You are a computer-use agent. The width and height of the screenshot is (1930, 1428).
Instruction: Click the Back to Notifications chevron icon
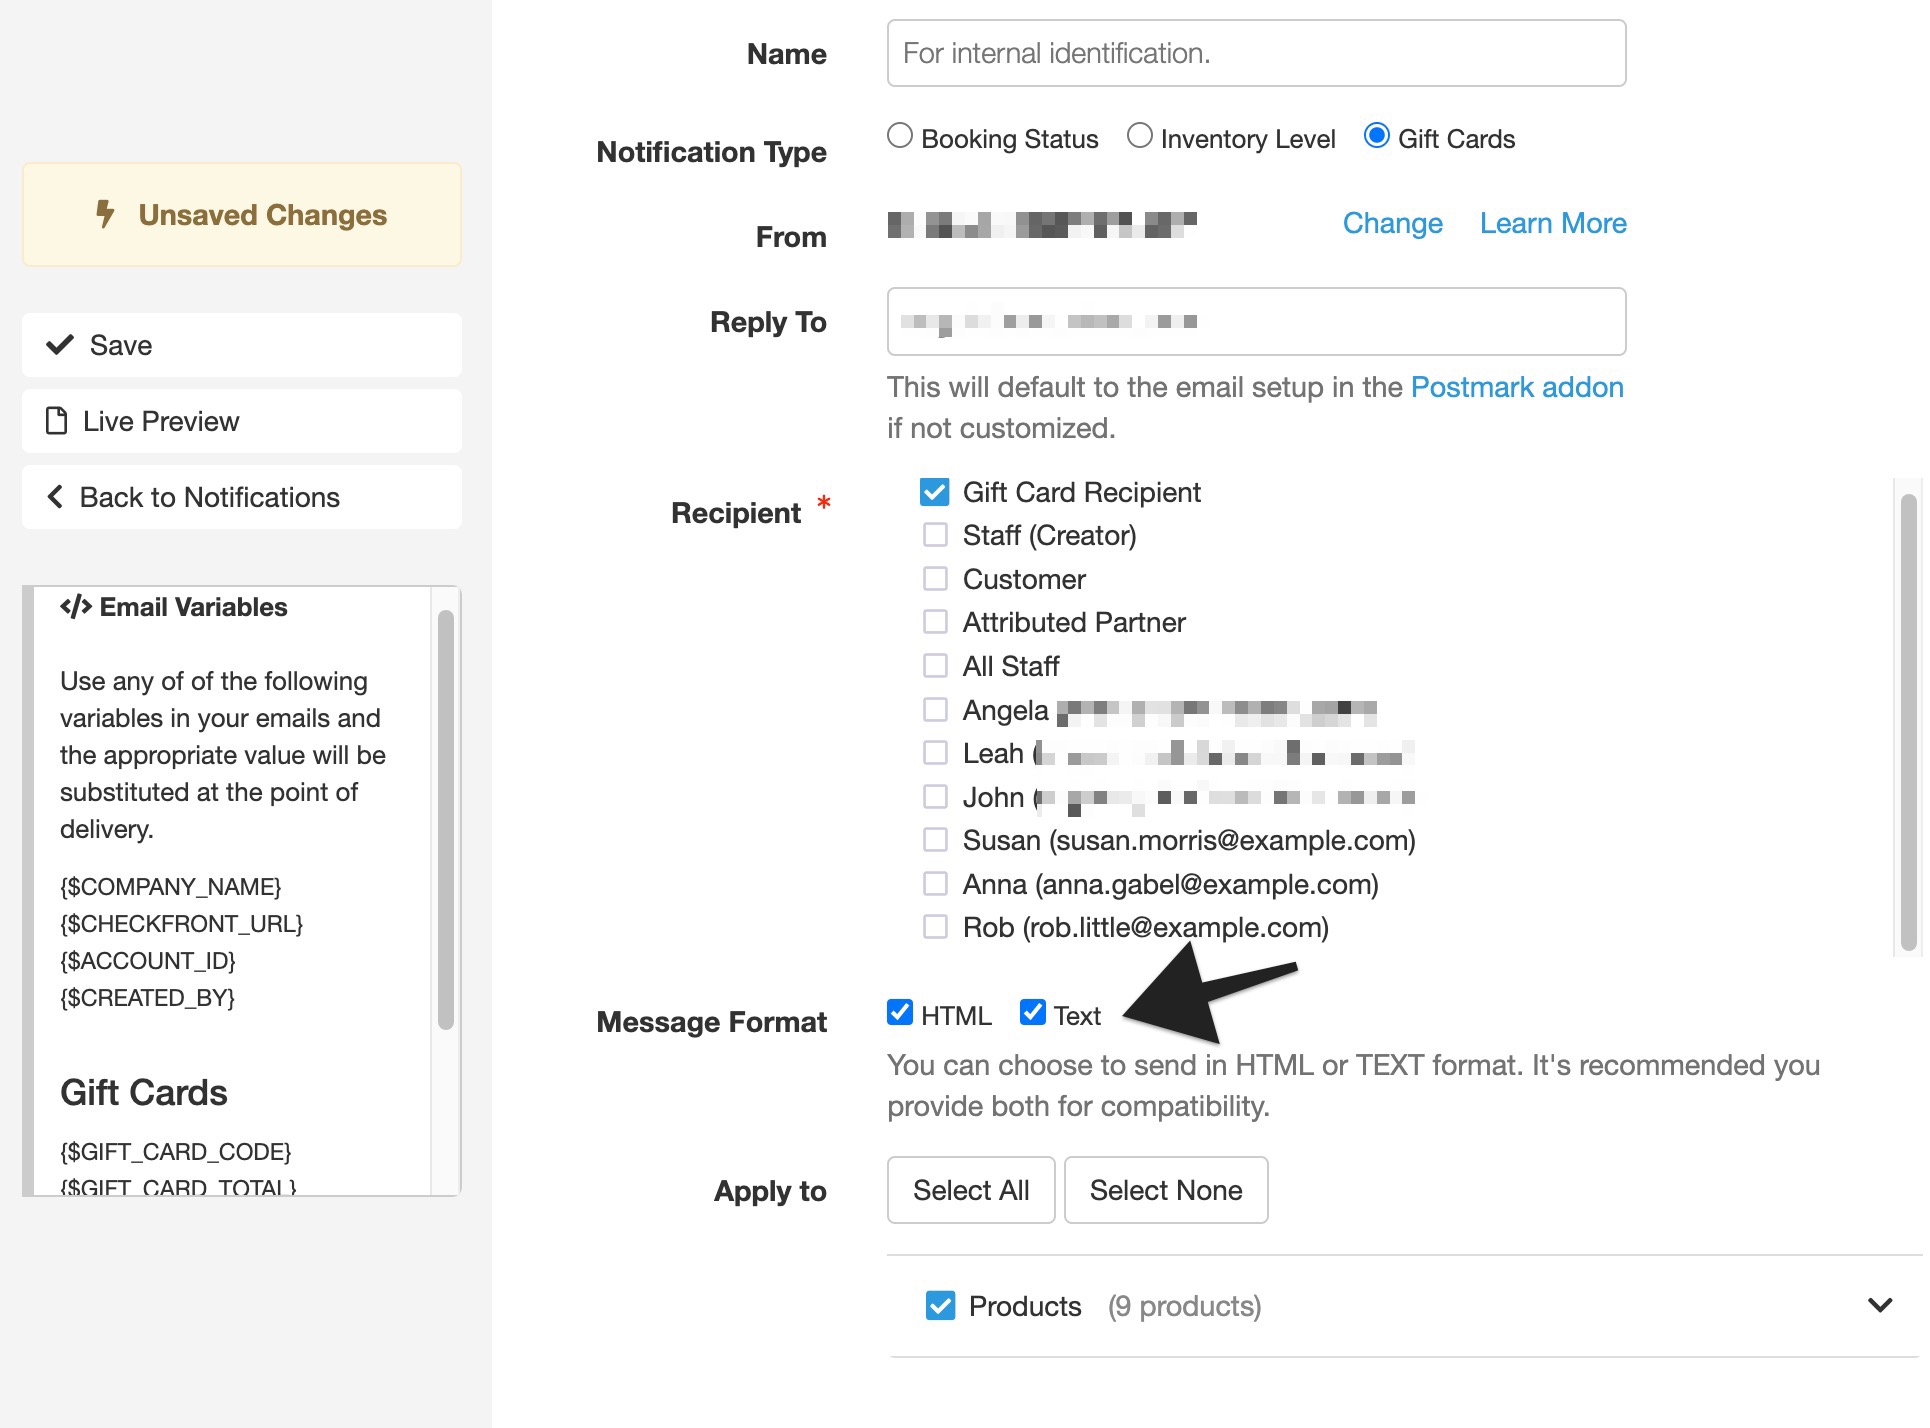[x=55, y=497]
